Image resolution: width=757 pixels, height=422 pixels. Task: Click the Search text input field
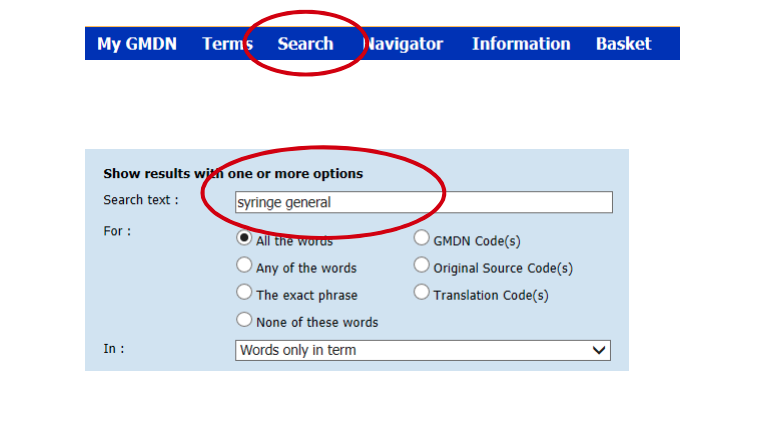[x=422, y=202]
